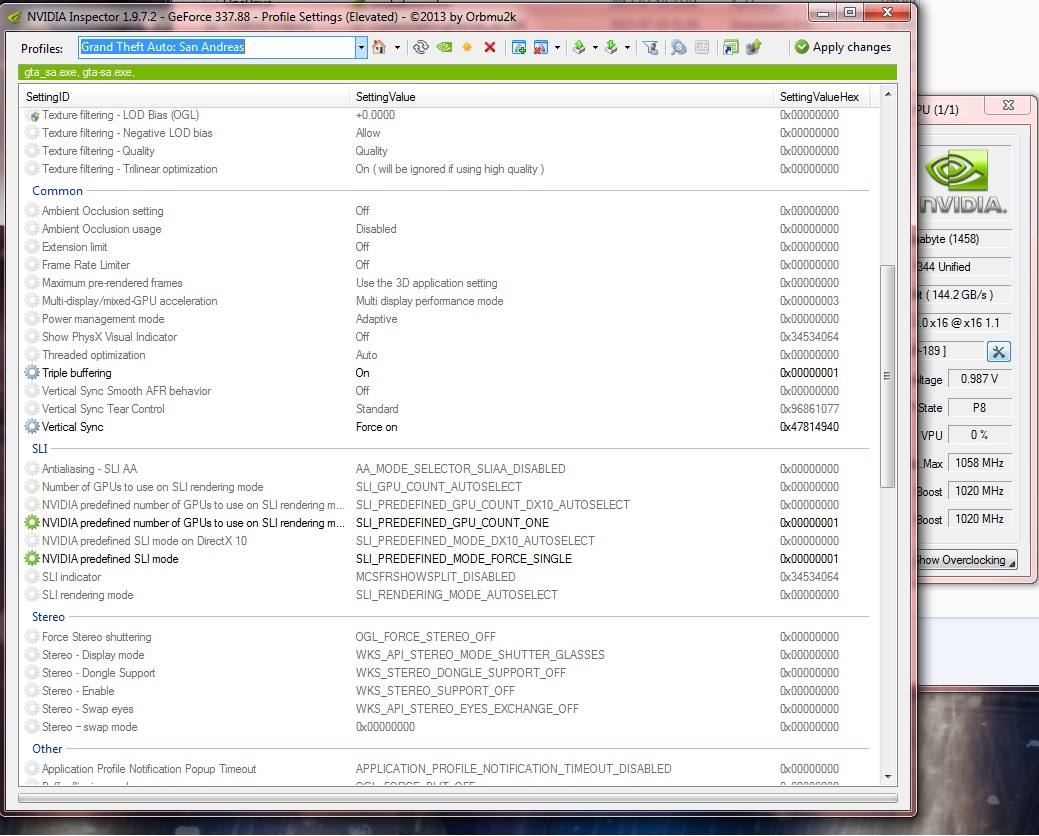Image resolution: width=1039 pixels, height=836 pixels.
Task: Select 'Force on' value for Vertical Sync
Action: tap(376, 427)
